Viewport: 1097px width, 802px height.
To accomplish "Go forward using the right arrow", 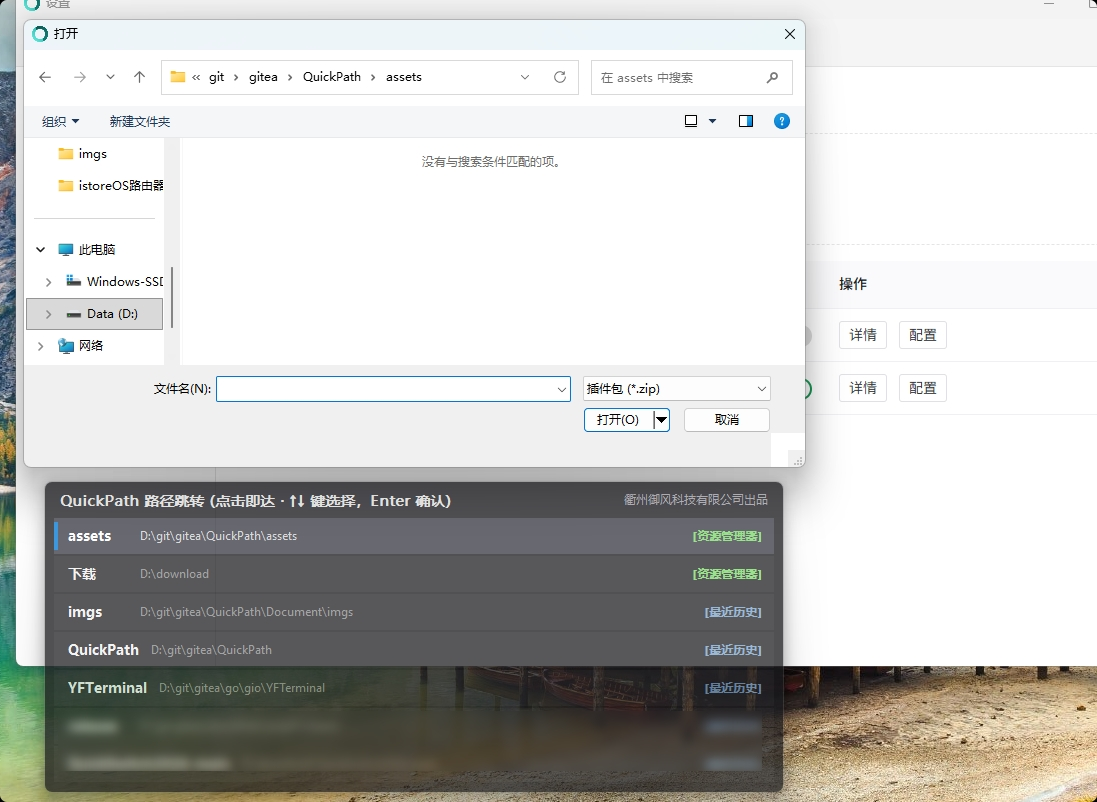I will click(x=80, y=77).
